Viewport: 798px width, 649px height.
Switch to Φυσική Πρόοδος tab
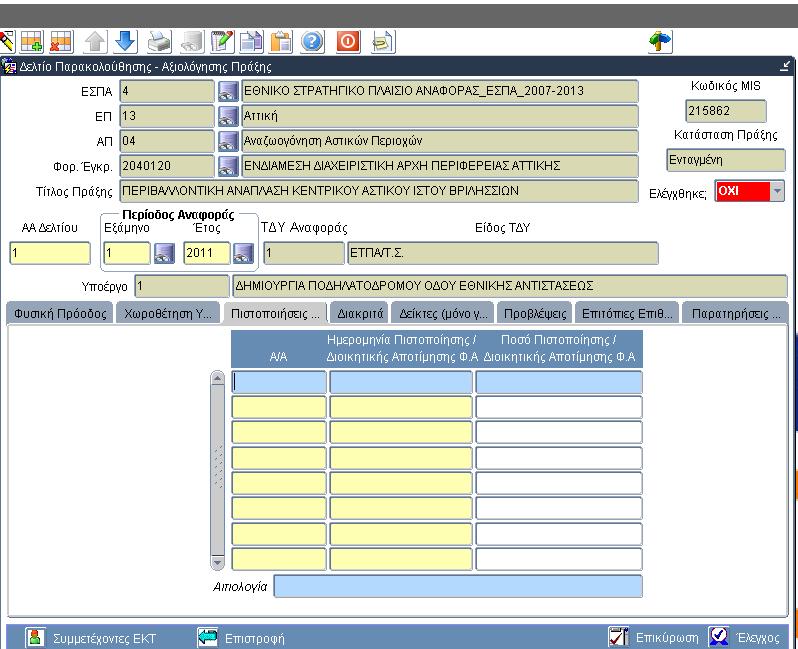[60, 314]
